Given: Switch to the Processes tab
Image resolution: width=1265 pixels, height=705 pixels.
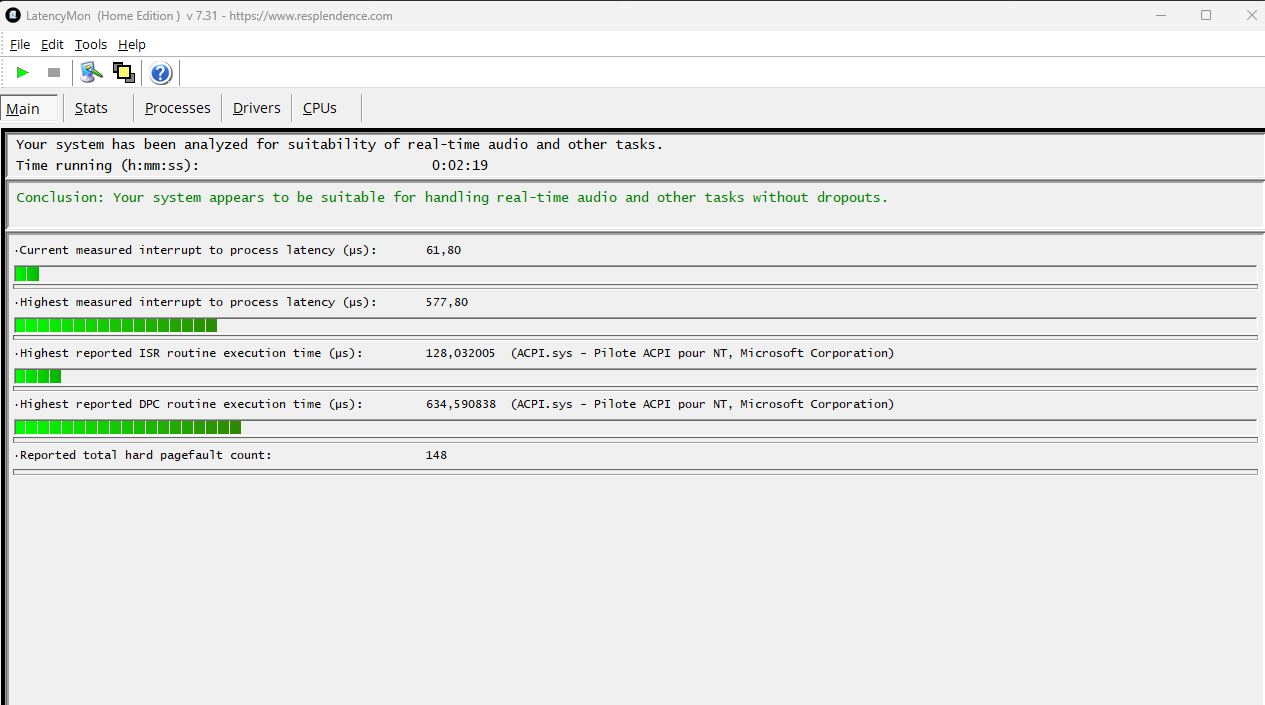Looking at the screenshot, I should [x=178, y=108].
